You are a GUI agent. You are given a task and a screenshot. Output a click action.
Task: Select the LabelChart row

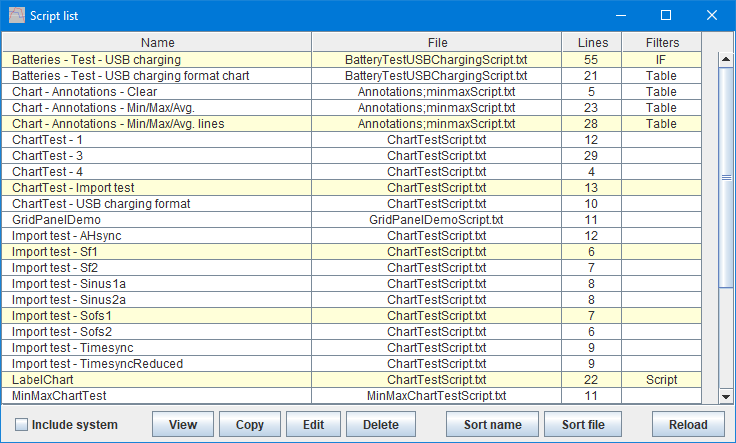click(x=352, y=380)
